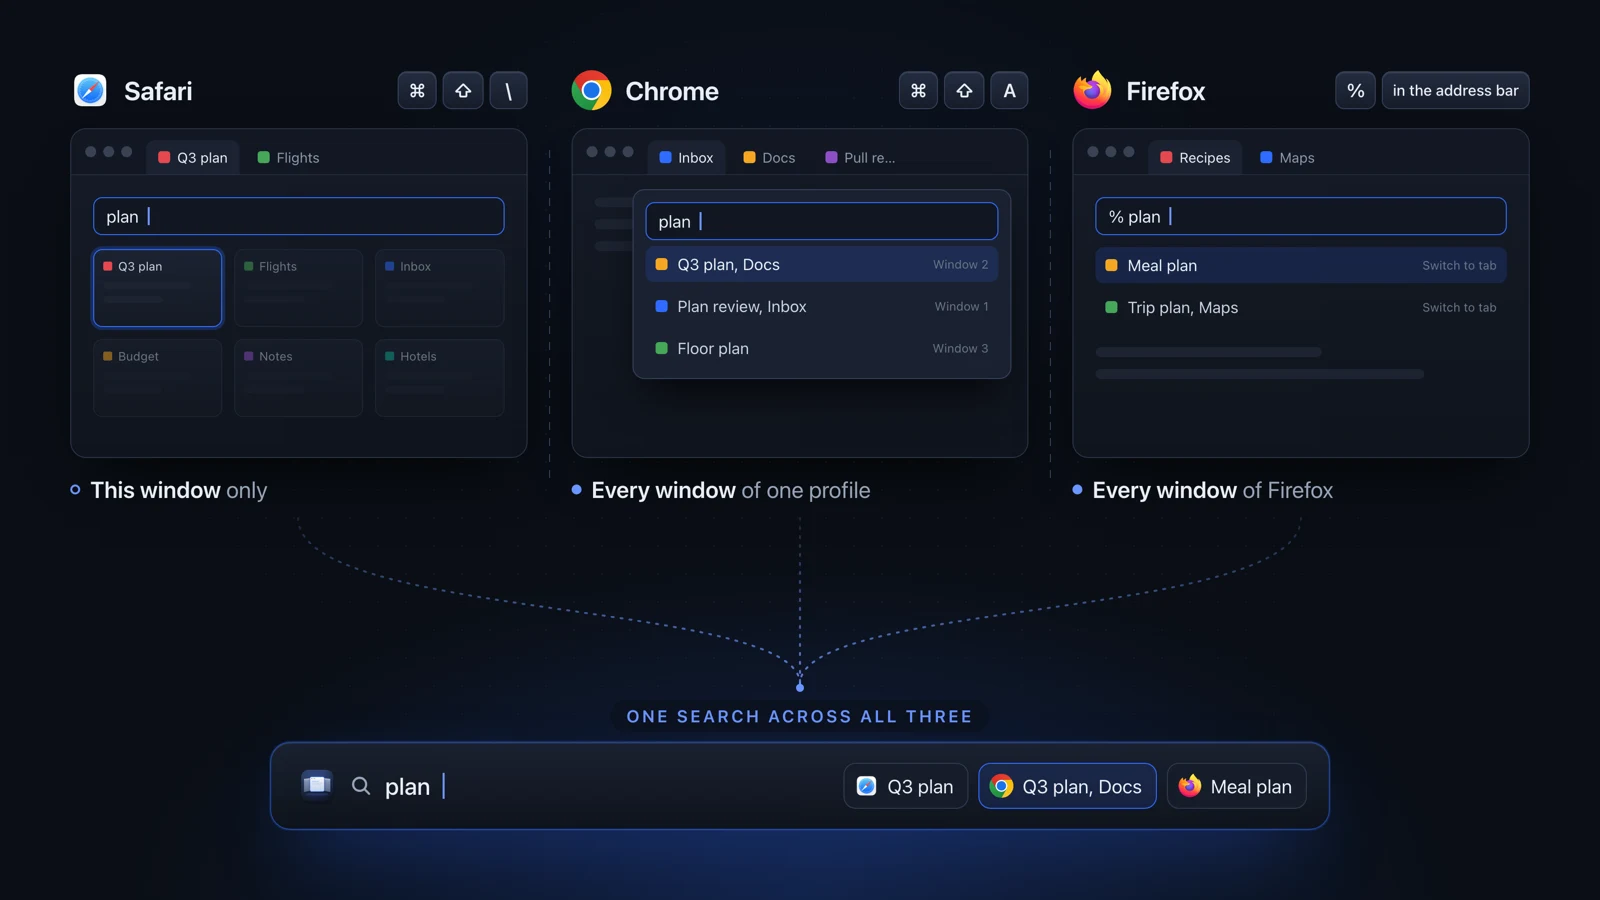Select the Inbox tab in Chrome
Screen dimensions: 1600x900
[686, 157]
